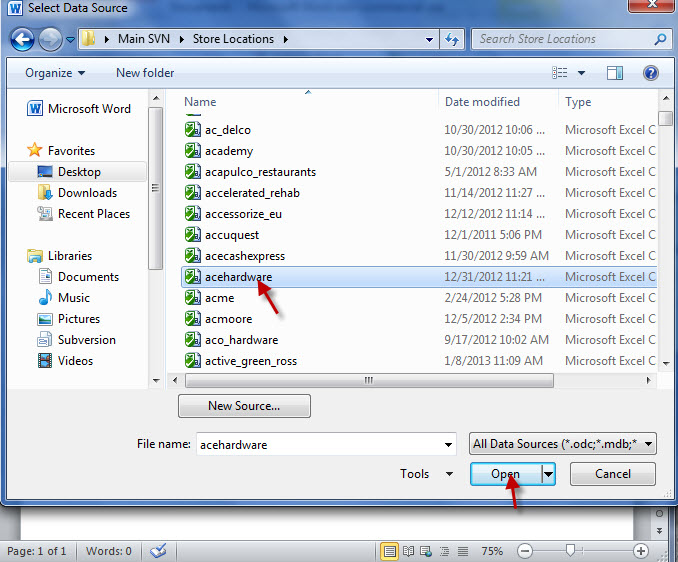Expand the chevron before Main SVN

tap(107, 39)
